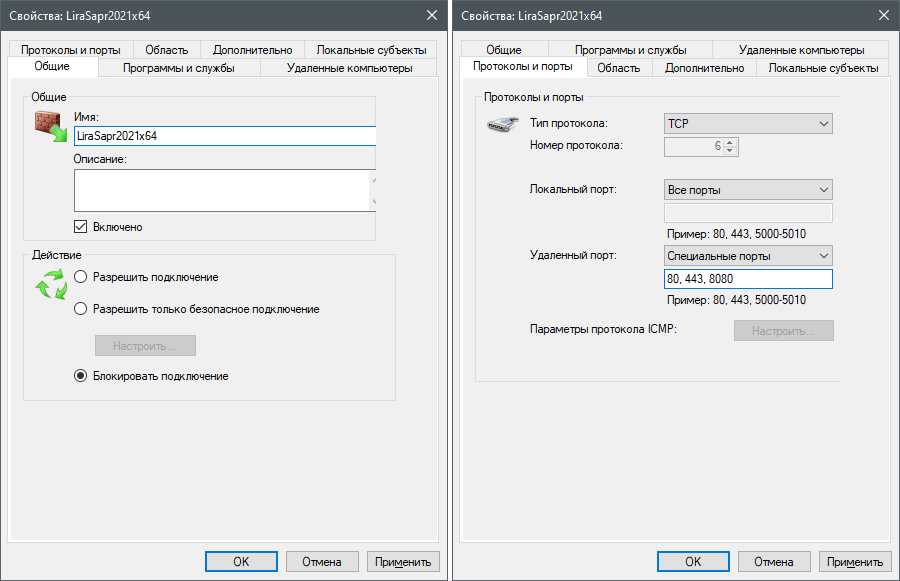The width and height of the screenshot is (900, 581).
Task: Click the remote port field with 80, 443, 8080
Action: [x=748, y=279]
